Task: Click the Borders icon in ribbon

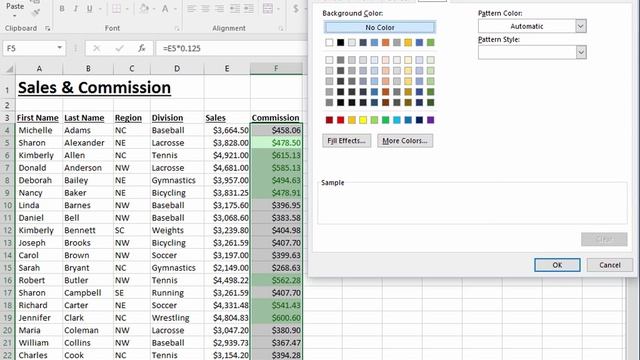Action: coord(116,9)
